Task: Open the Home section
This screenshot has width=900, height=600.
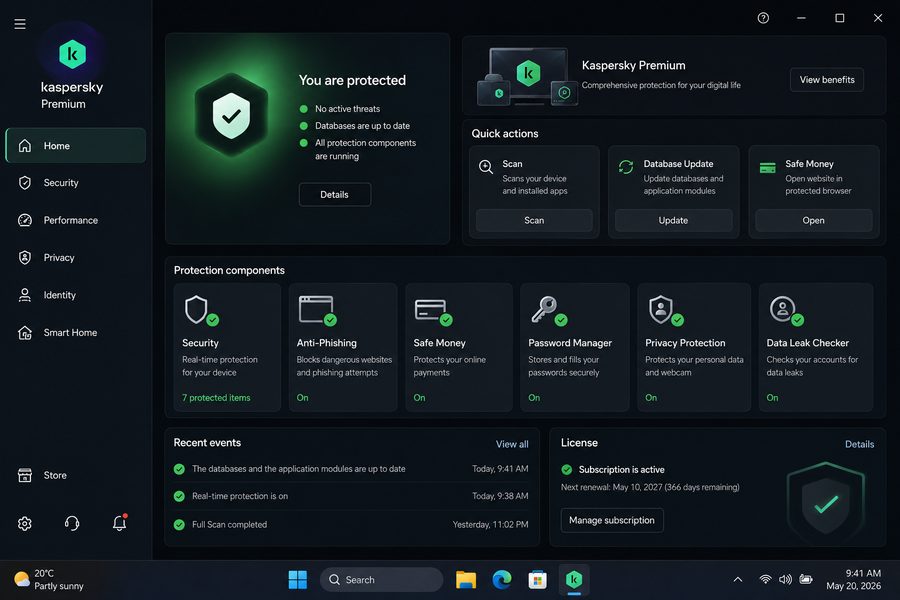Action: click(76, 146)
